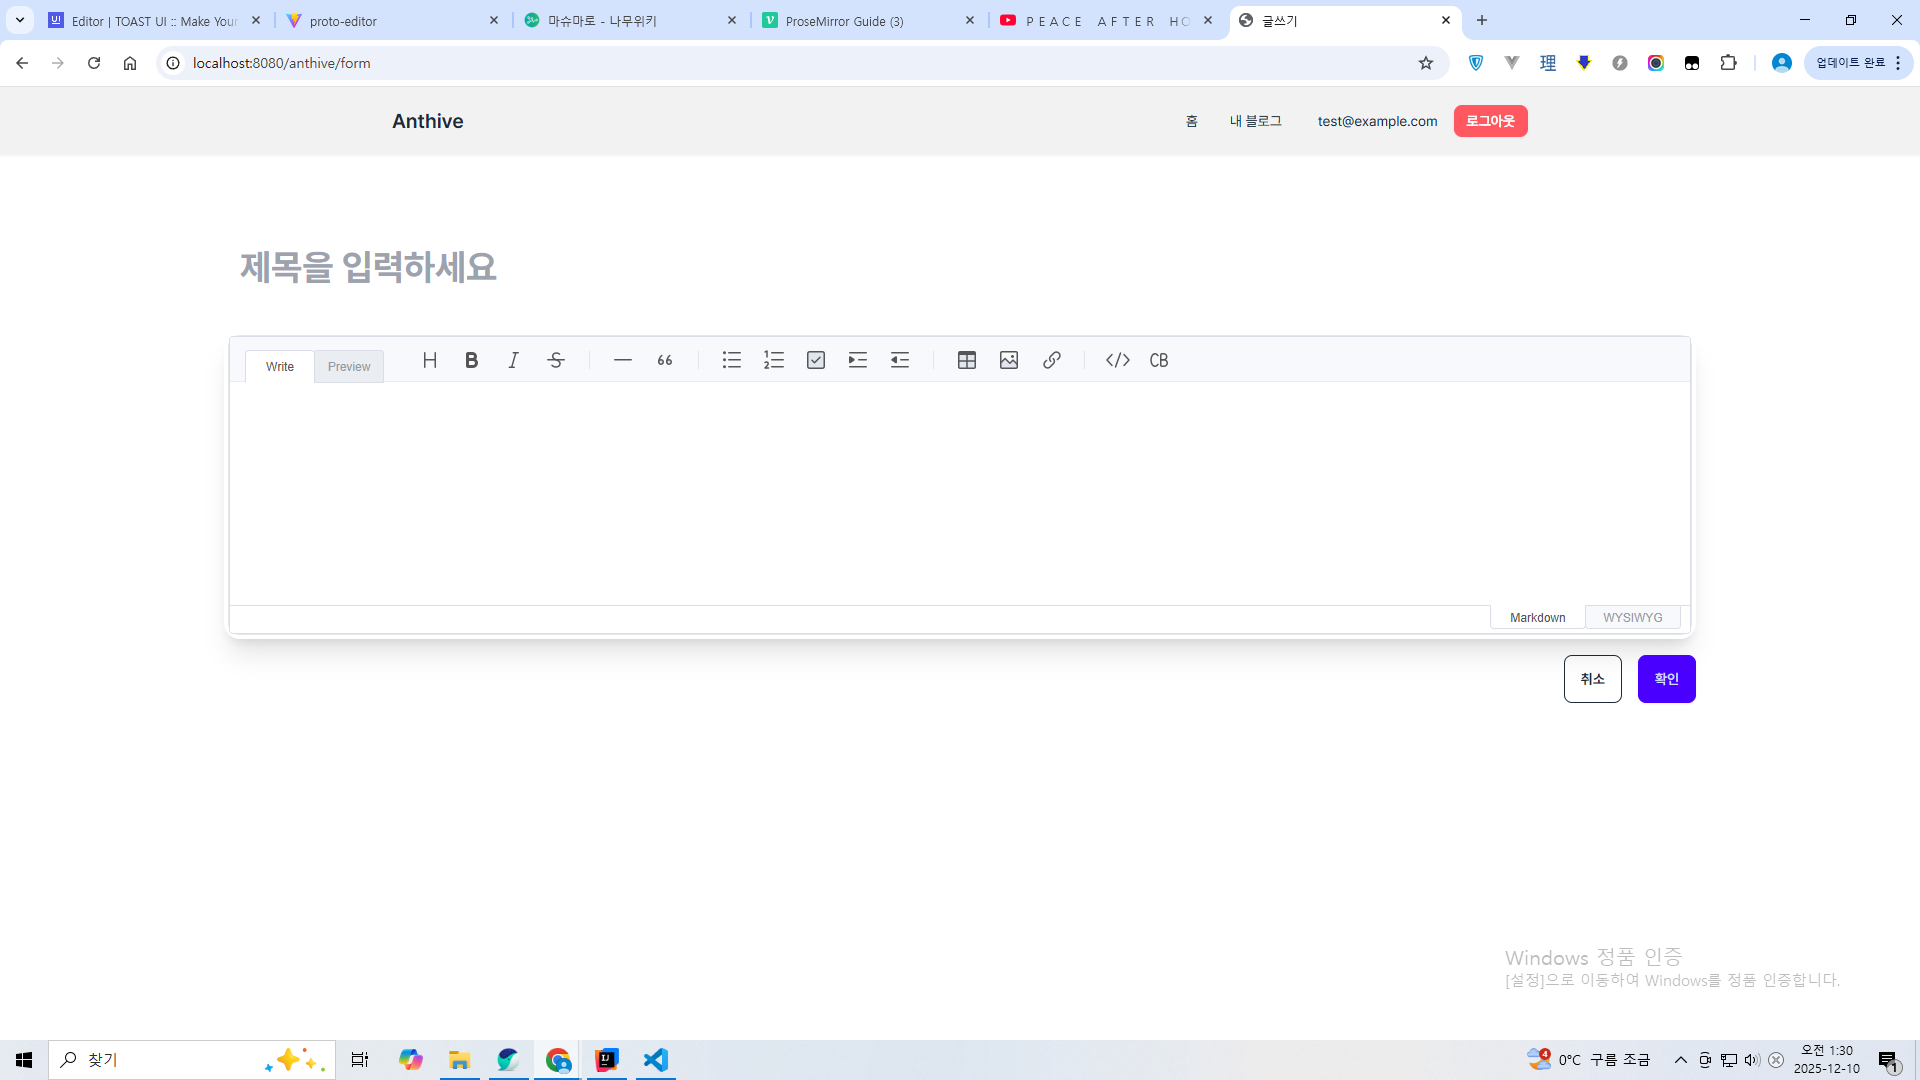Open Visual Studio Code from taskbar
Viewport: 1920px width, 1080px height.
tap(656, 1060)
